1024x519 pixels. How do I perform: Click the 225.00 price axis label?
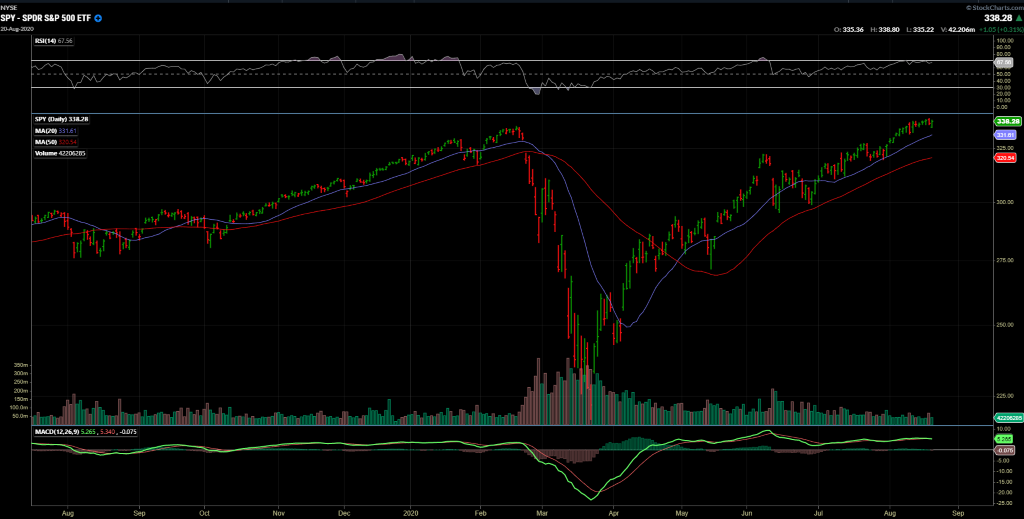pos(1004,394)
